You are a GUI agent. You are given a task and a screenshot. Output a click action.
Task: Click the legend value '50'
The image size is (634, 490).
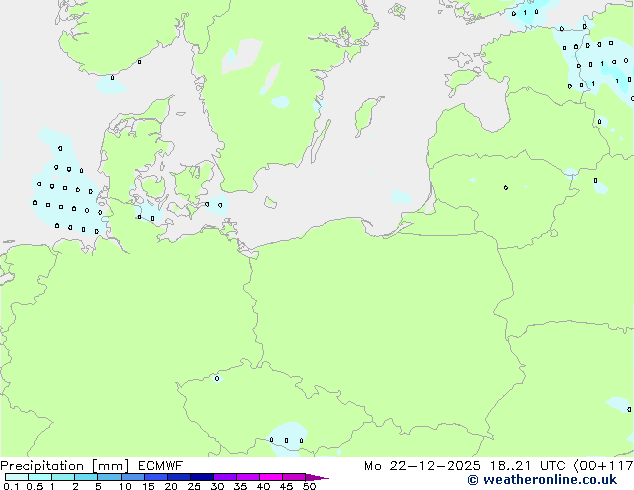click(x=309, y=486)
